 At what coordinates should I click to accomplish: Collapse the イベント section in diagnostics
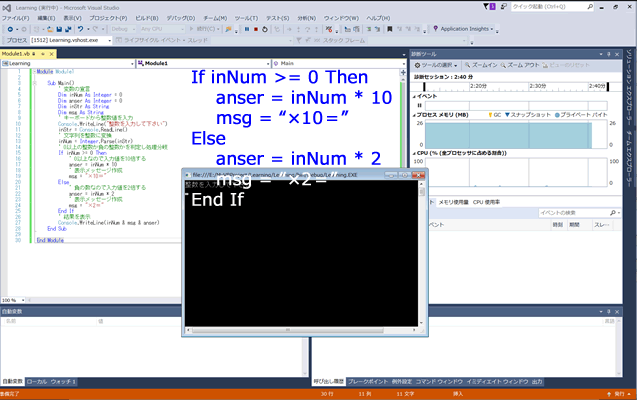(x=414, y=97)
